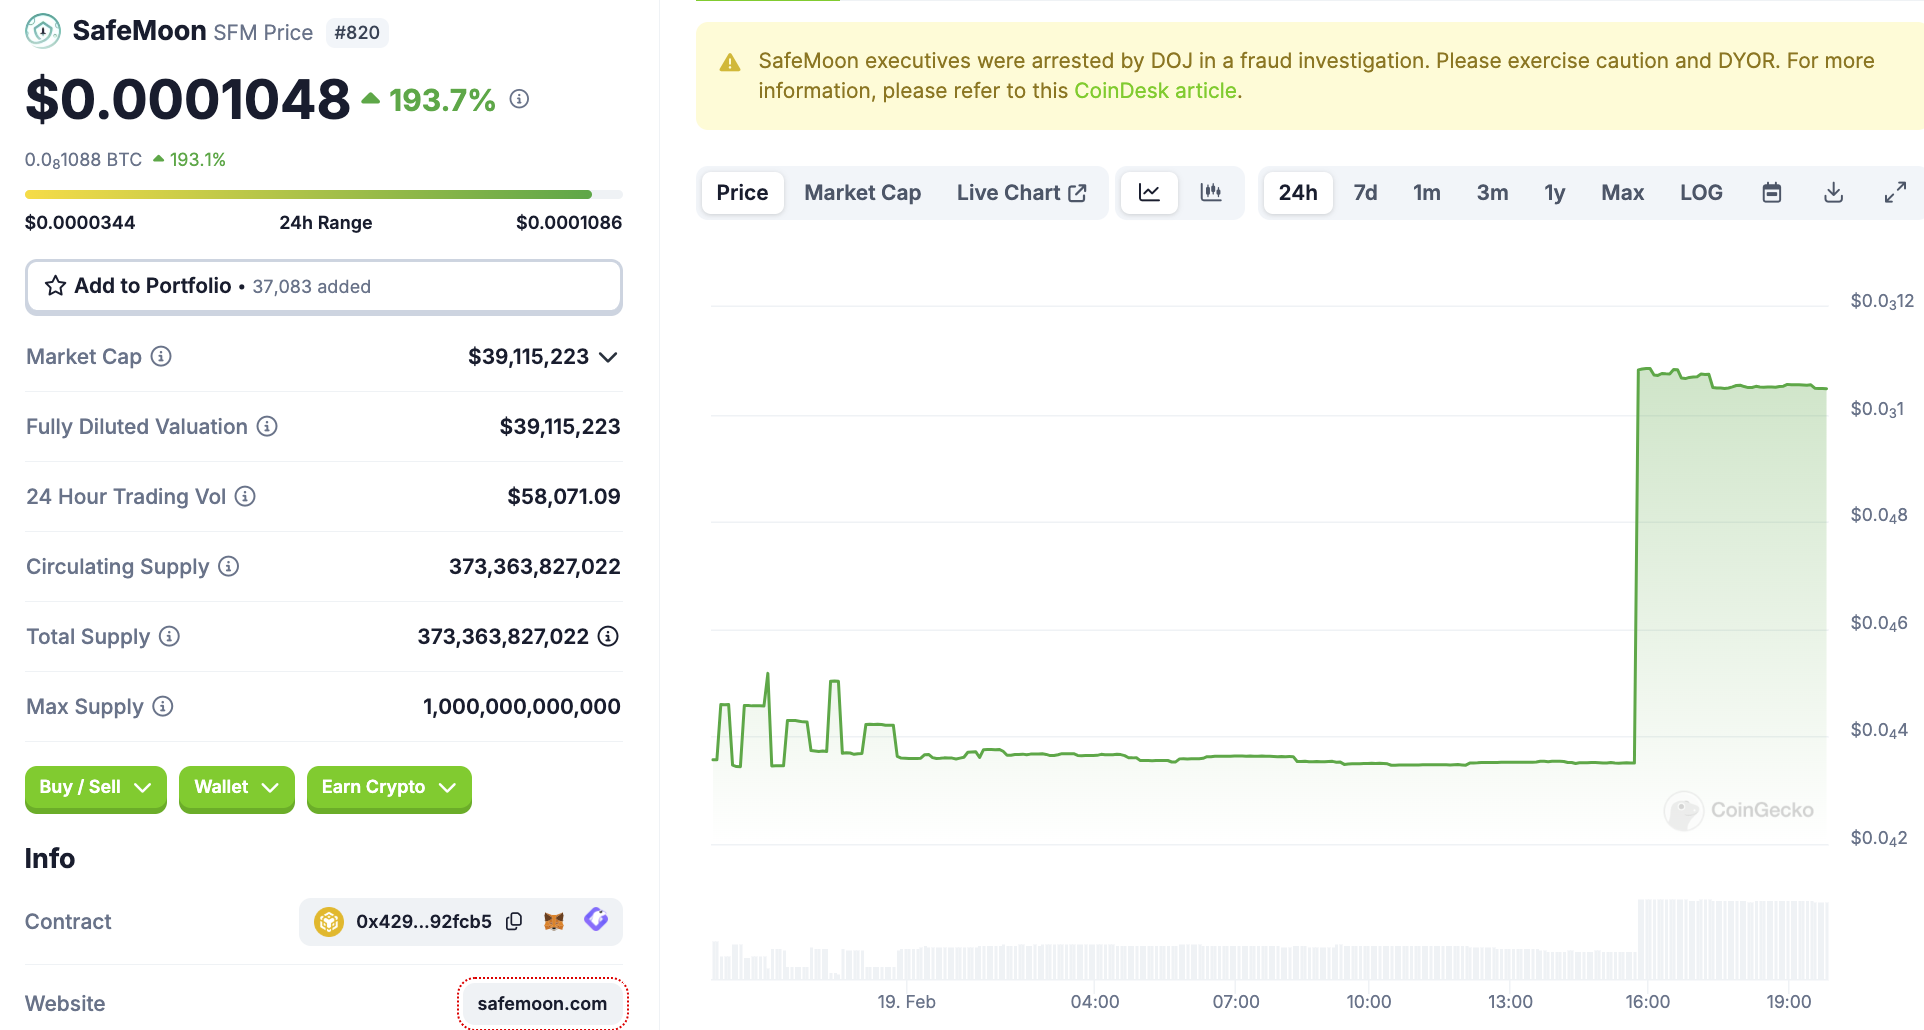The image size is (1924, 1030).
Task: Click the 24h Range progress bar
Action: point(324,194)
